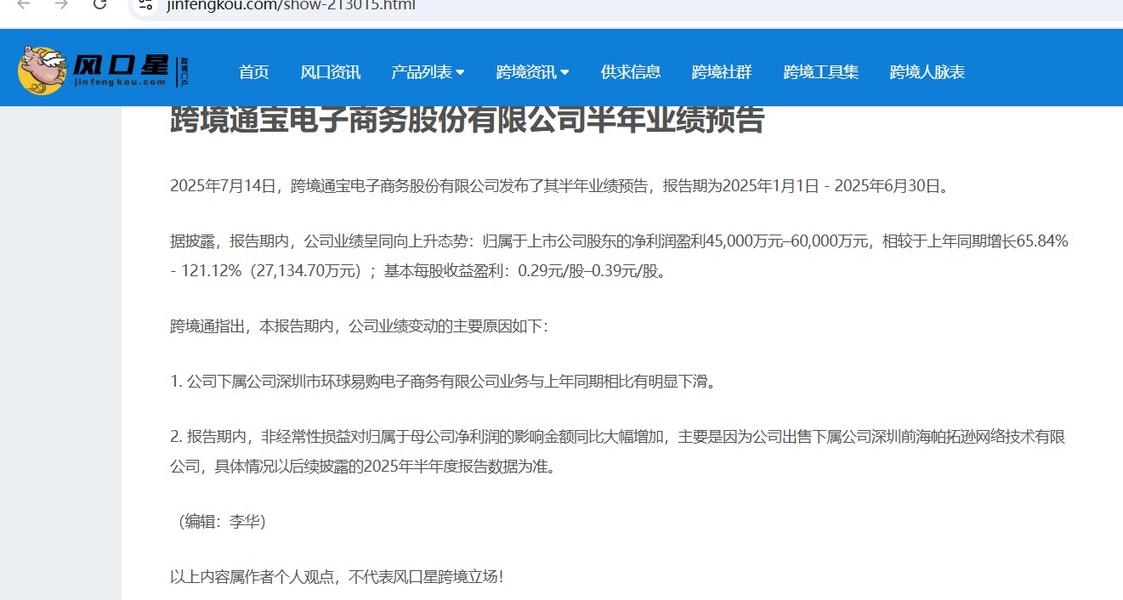Expand the 产品列表 dropdown menu
This screenshot has width=1123, height=600.
tap(428, 72)
